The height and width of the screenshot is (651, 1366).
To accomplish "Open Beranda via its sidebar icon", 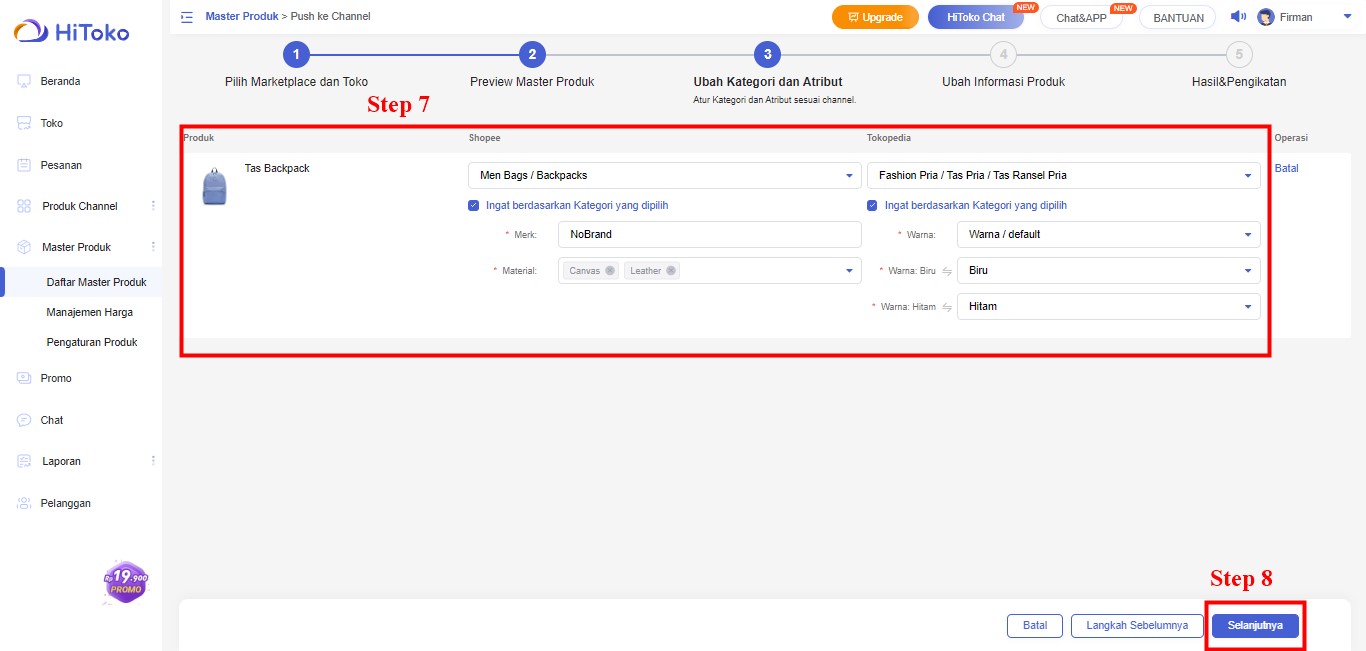I will tap(24, 81).
